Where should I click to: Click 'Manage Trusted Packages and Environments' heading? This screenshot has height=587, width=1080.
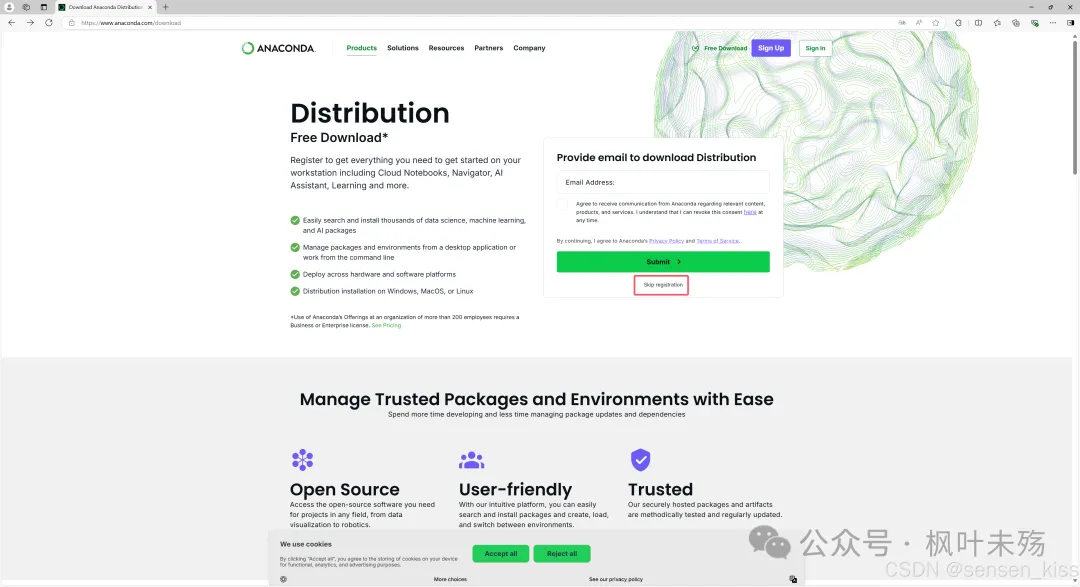[x=537, y=400]
